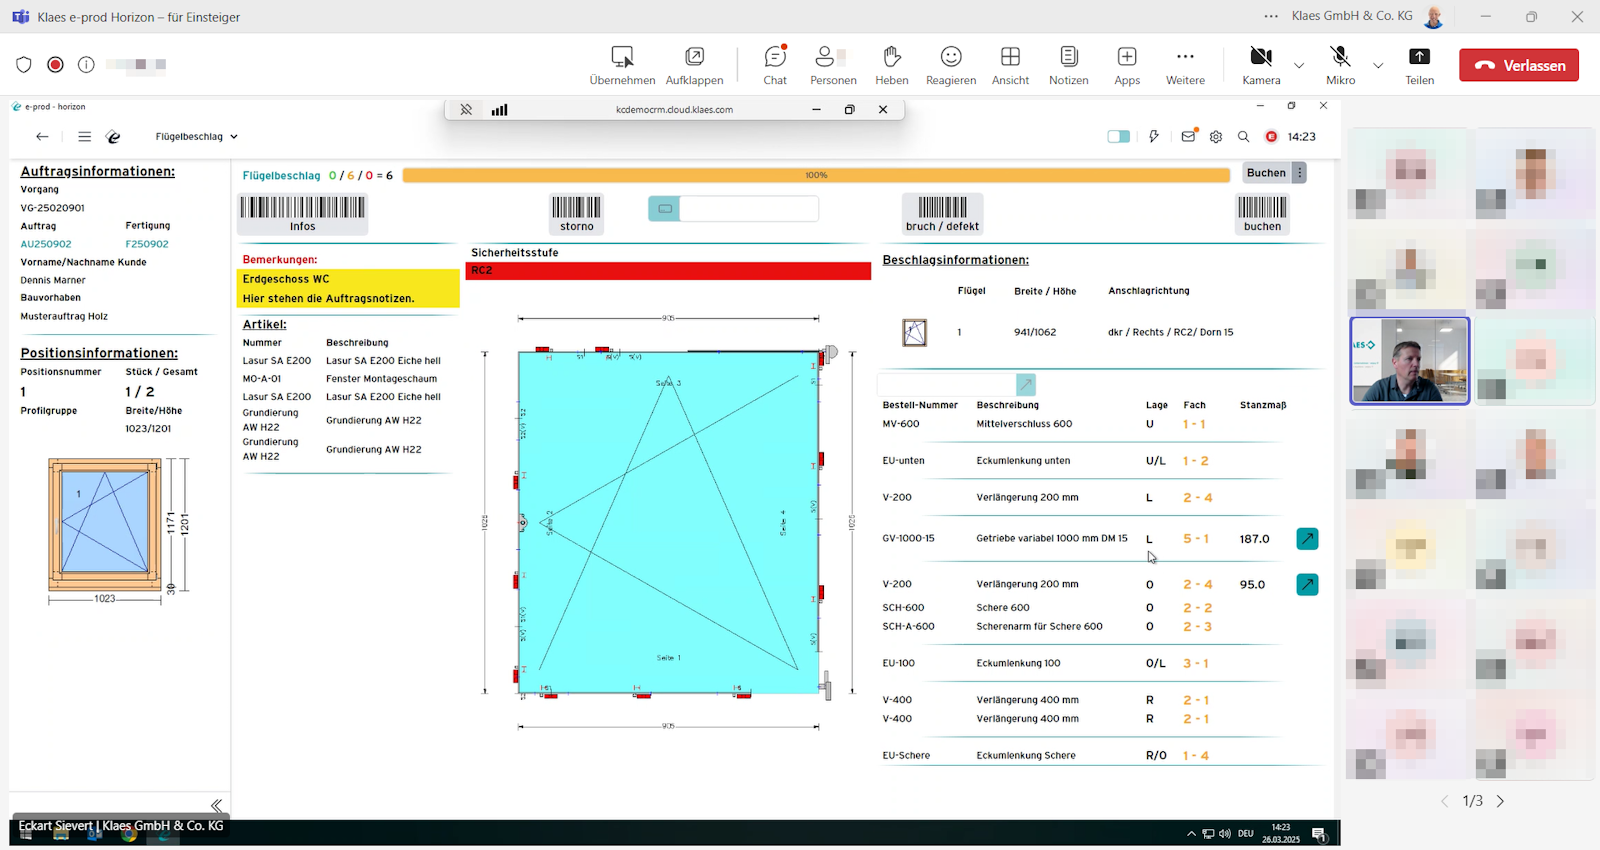Screen dimensions: 1600x850
Task: Toggle the camera on in Teams
Action: coord(1261,65)
